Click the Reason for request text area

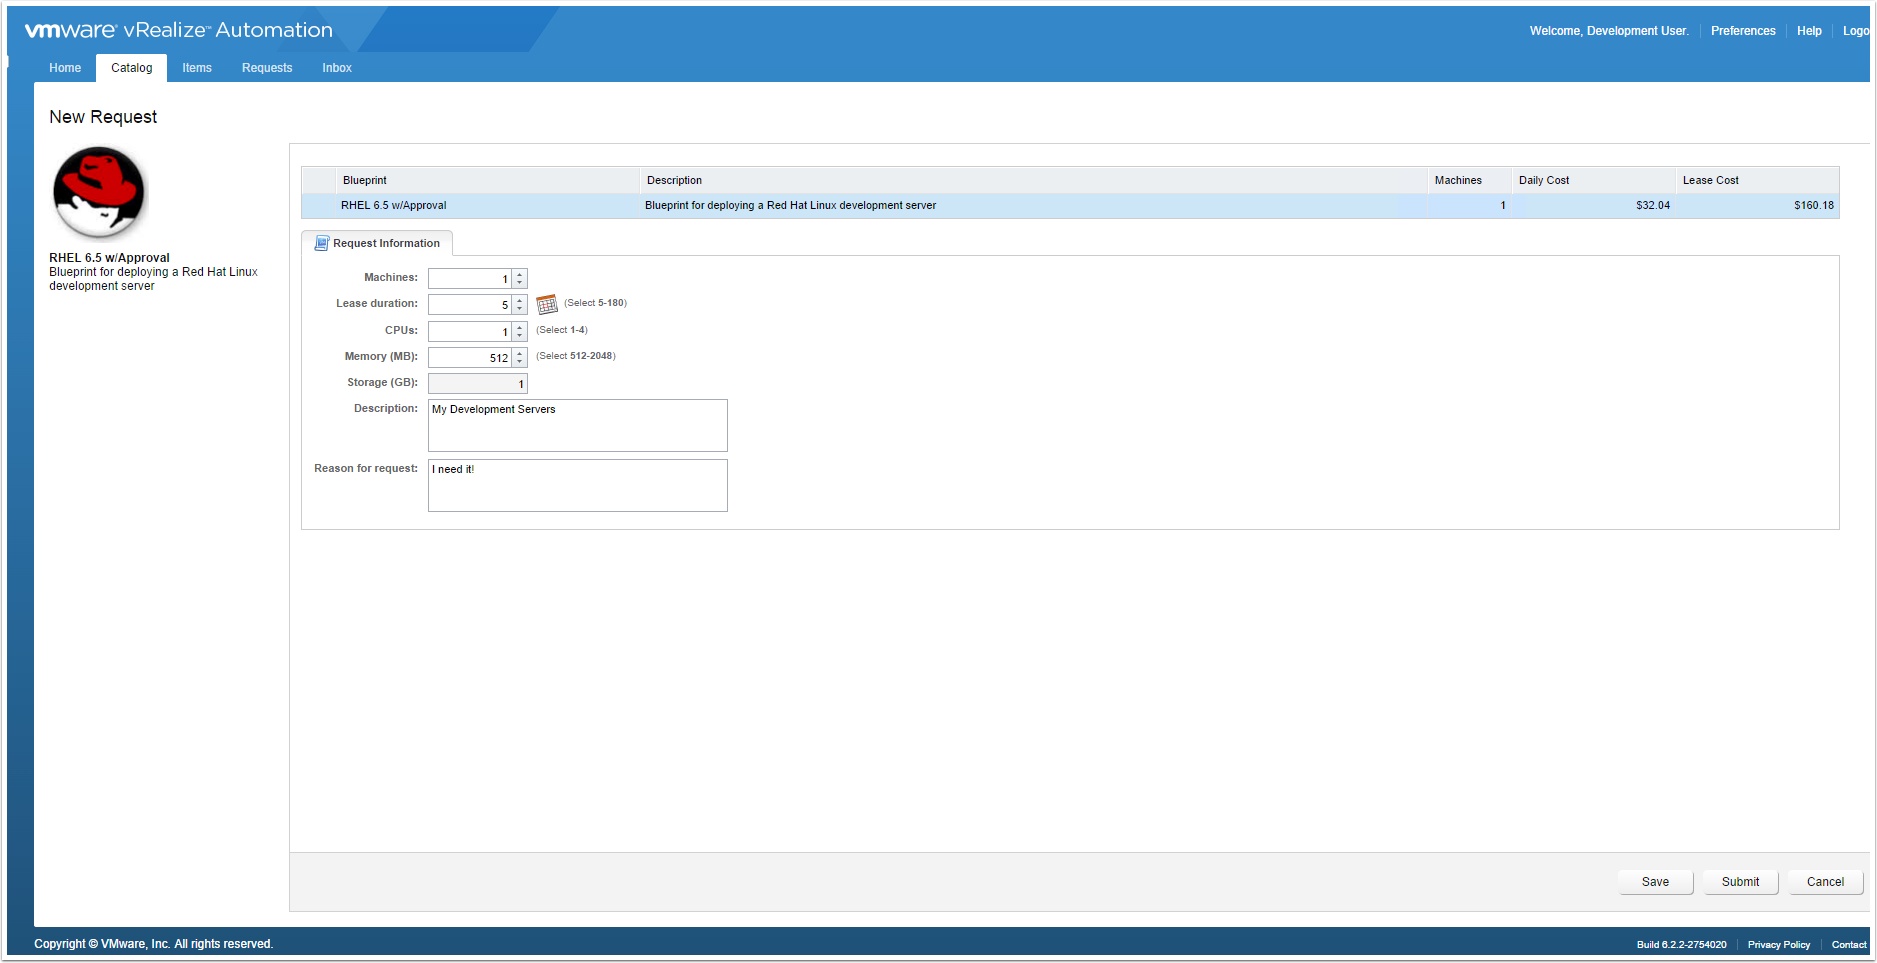tap(578, 486)
